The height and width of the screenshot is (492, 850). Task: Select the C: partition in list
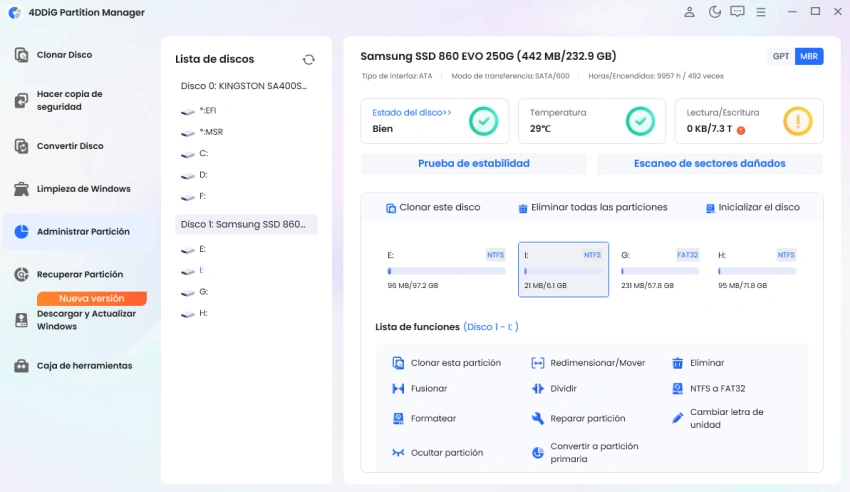[x=246, y=153]
